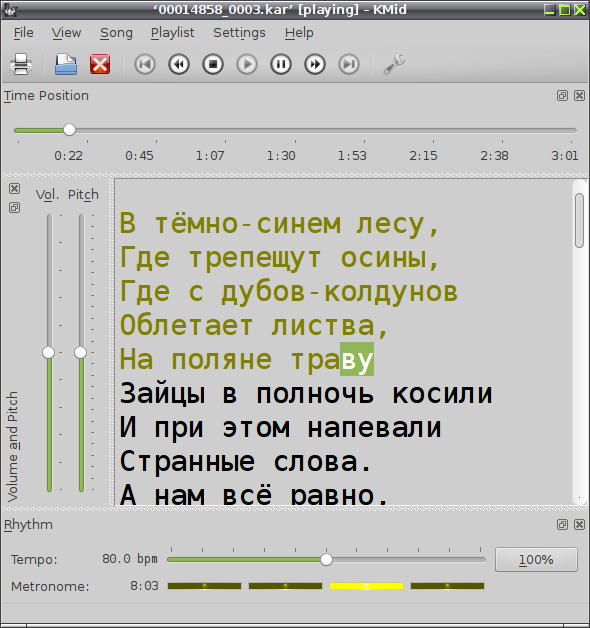Image resolution: width=590 pixels, height=628 pixels.
Task: Click the Vol. slider handle
Action: click(48, 352)
